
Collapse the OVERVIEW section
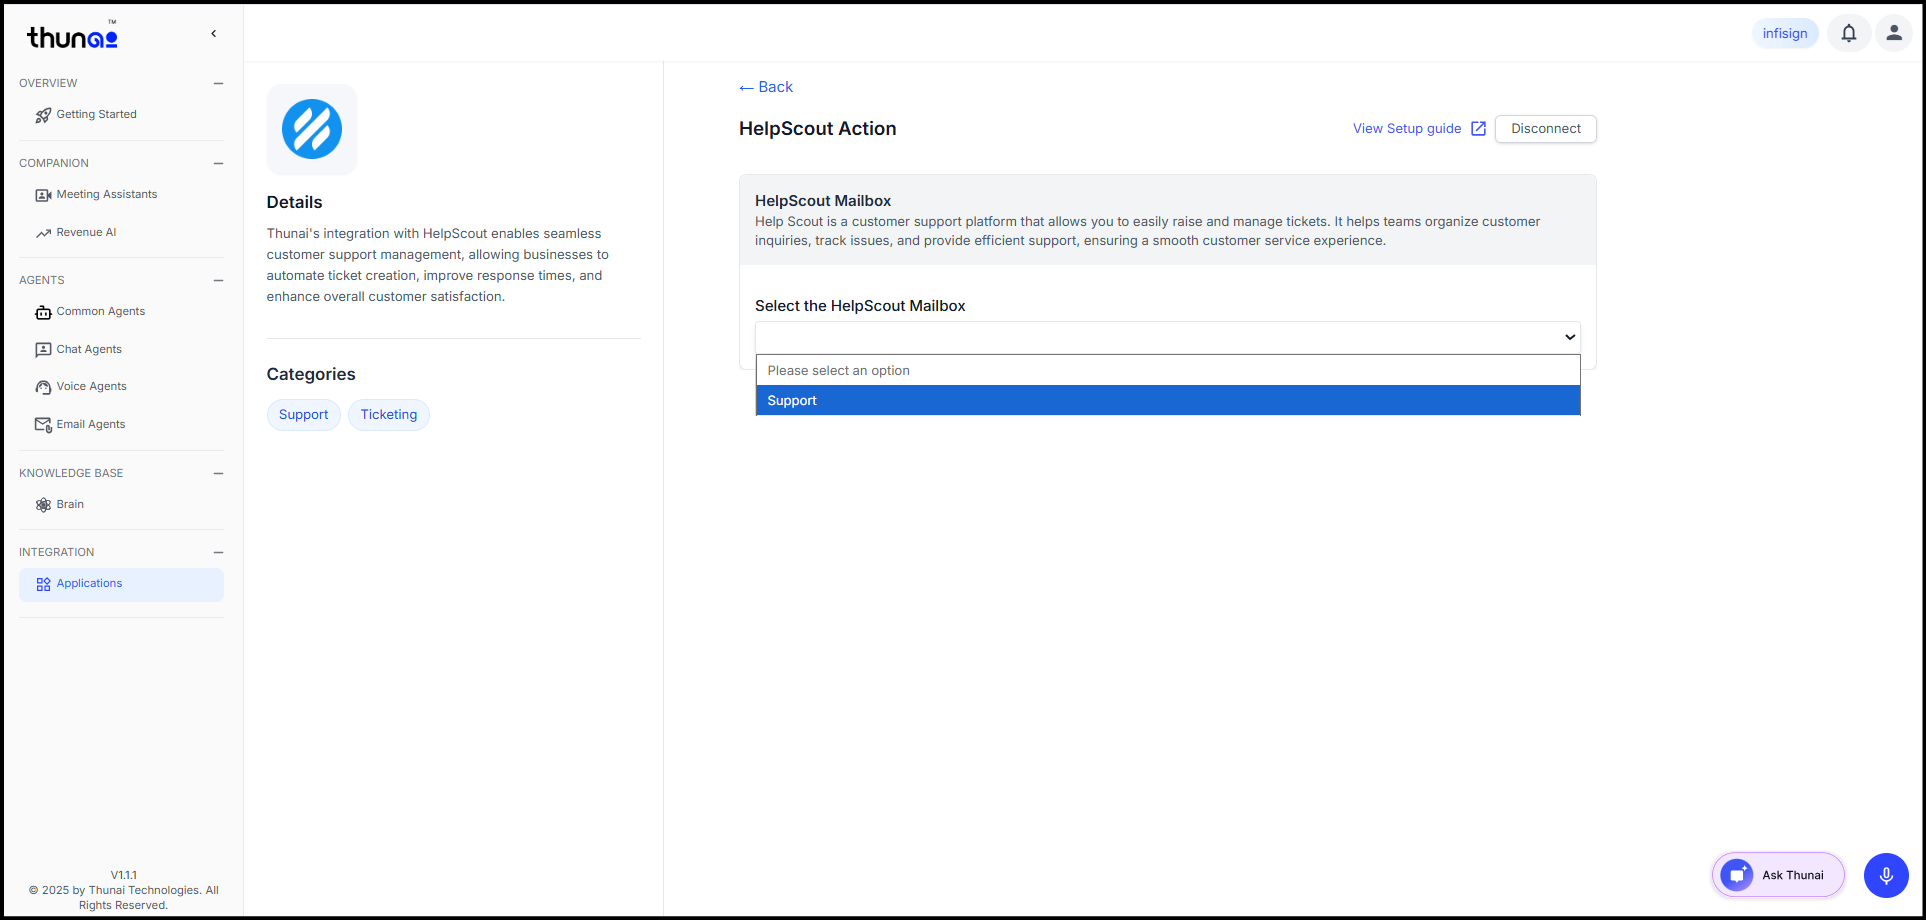(218, 84)
